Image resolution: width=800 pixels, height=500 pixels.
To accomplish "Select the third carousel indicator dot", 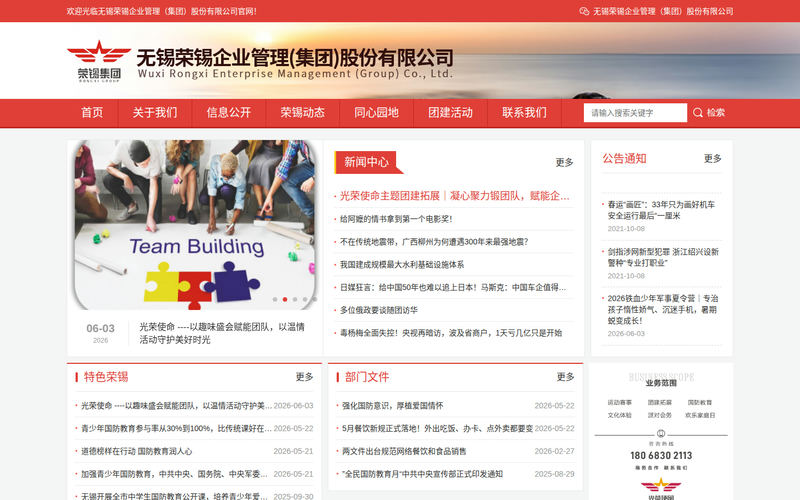I will [x=295, y=299].
